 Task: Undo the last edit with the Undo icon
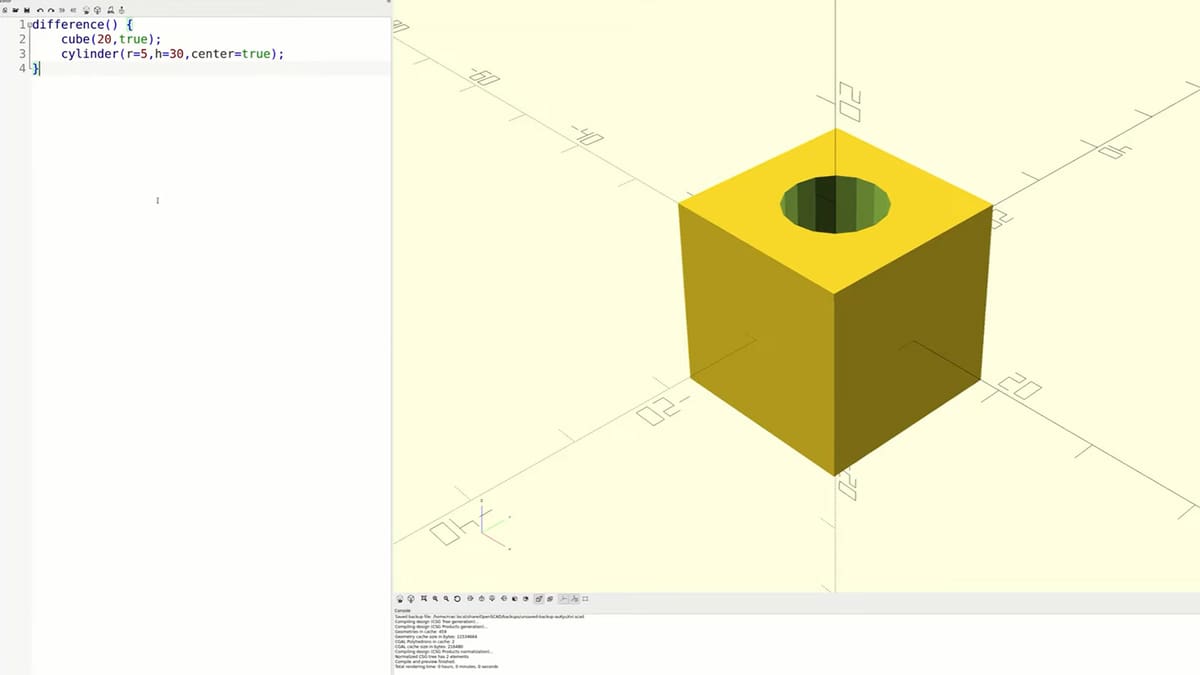[x=40, y=10]
